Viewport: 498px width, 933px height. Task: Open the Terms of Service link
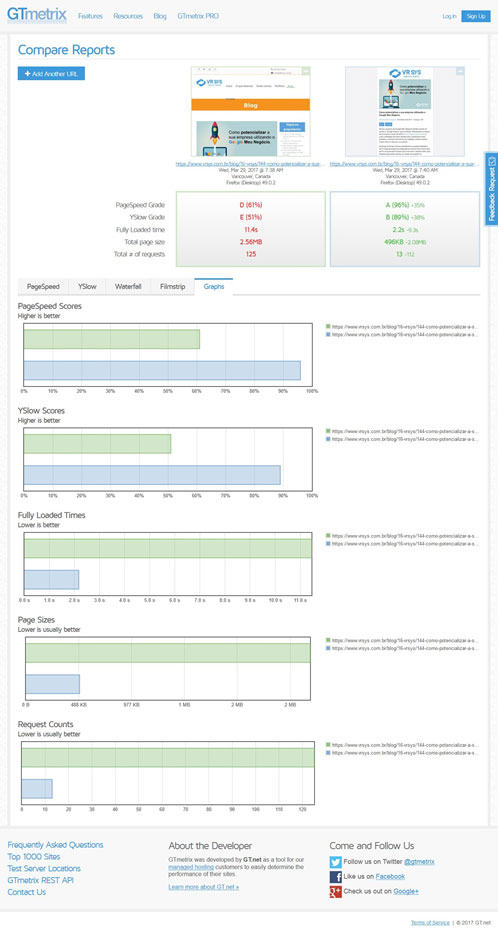[430, 922]
